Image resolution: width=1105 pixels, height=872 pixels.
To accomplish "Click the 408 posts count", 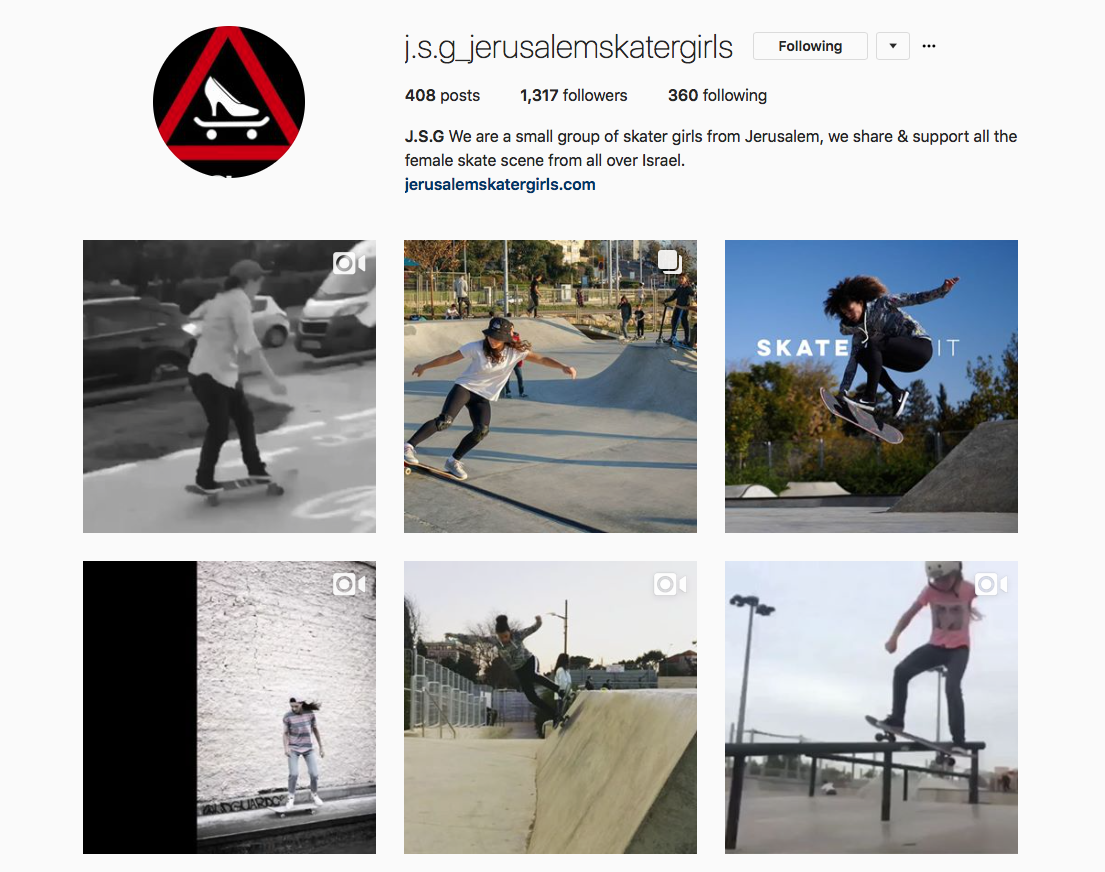I will tap(442, 95).
